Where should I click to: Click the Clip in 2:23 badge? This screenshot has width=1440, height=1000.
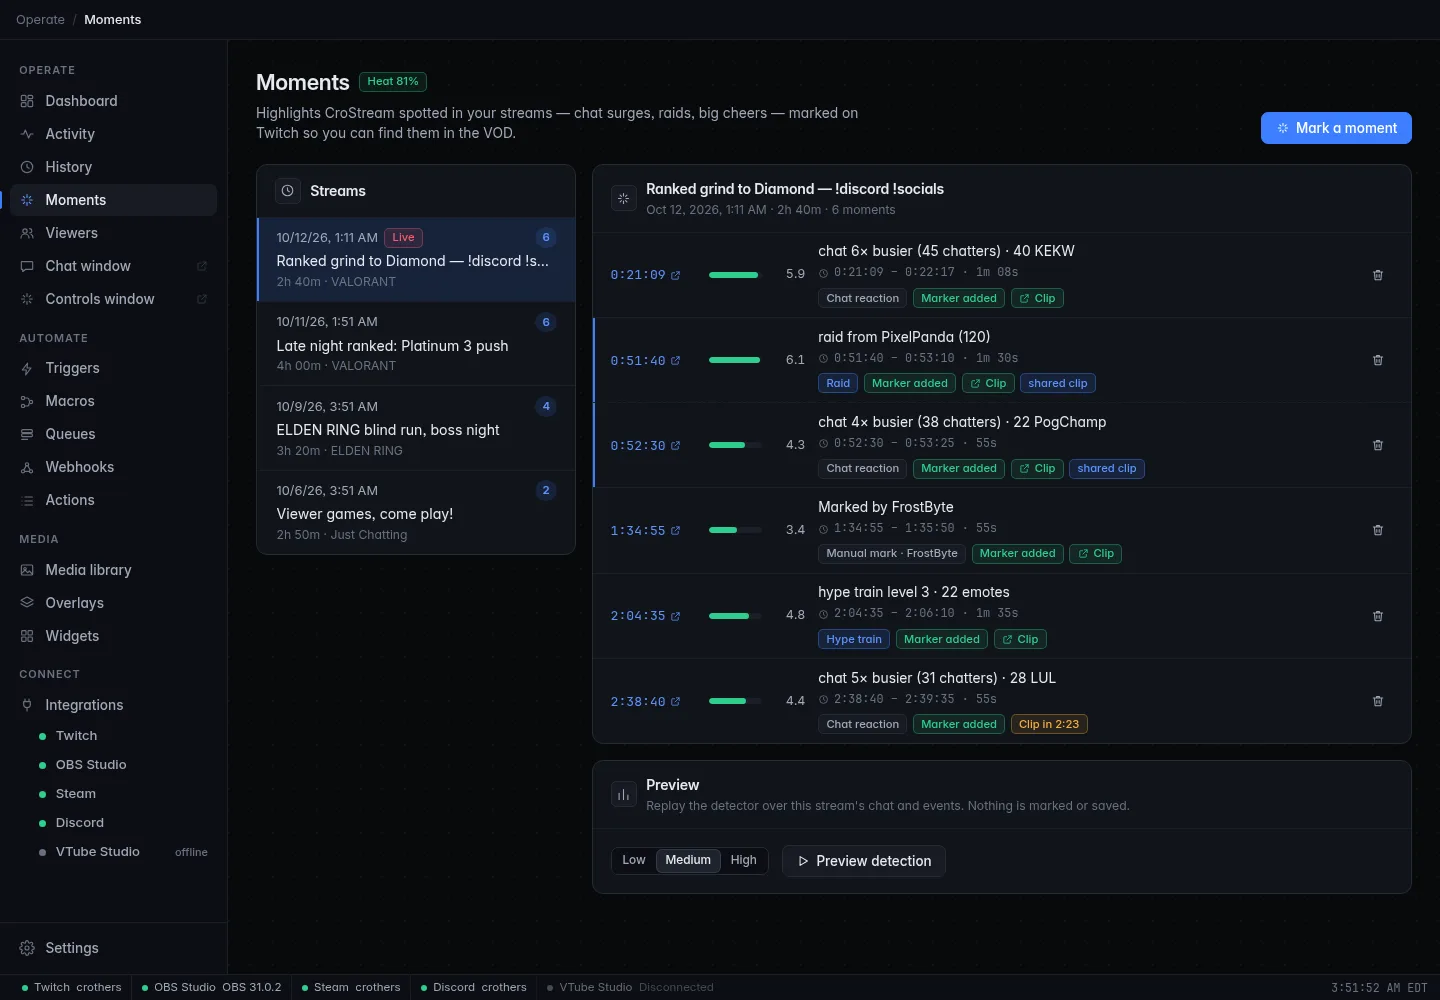[1049, 724]
